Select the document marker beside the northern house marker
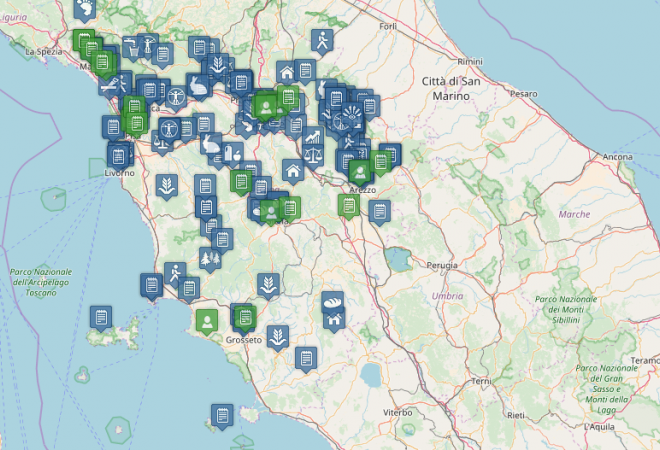Screen dimensions: 660x450 pos(306,72)
